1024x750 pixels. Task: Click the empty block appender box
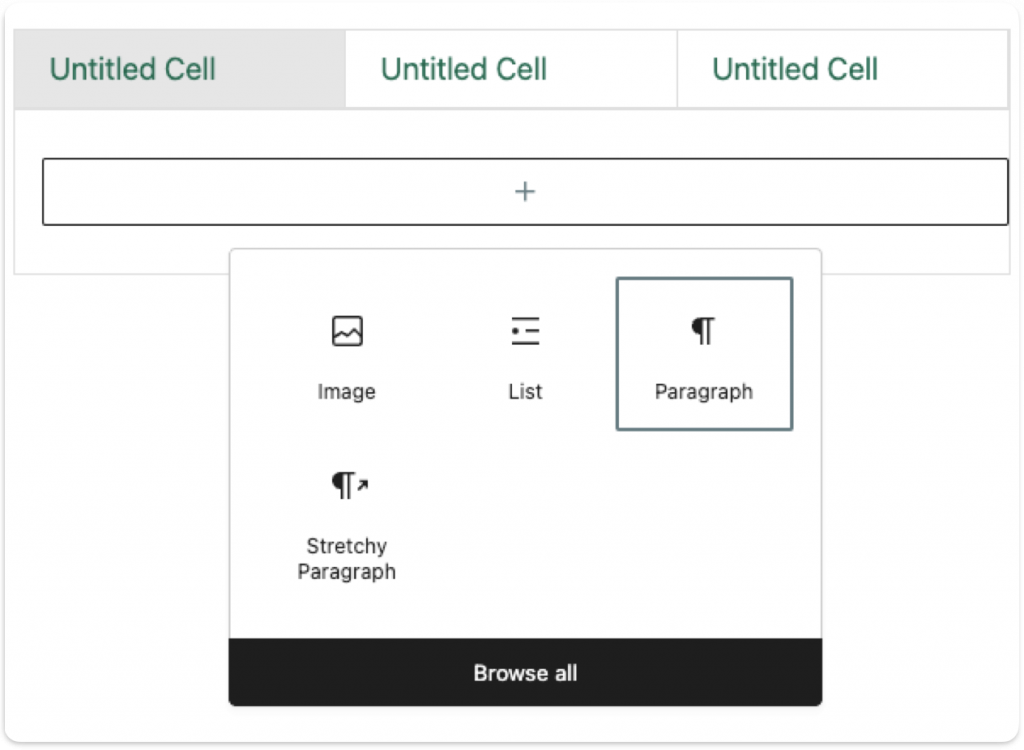pos(525,191)
